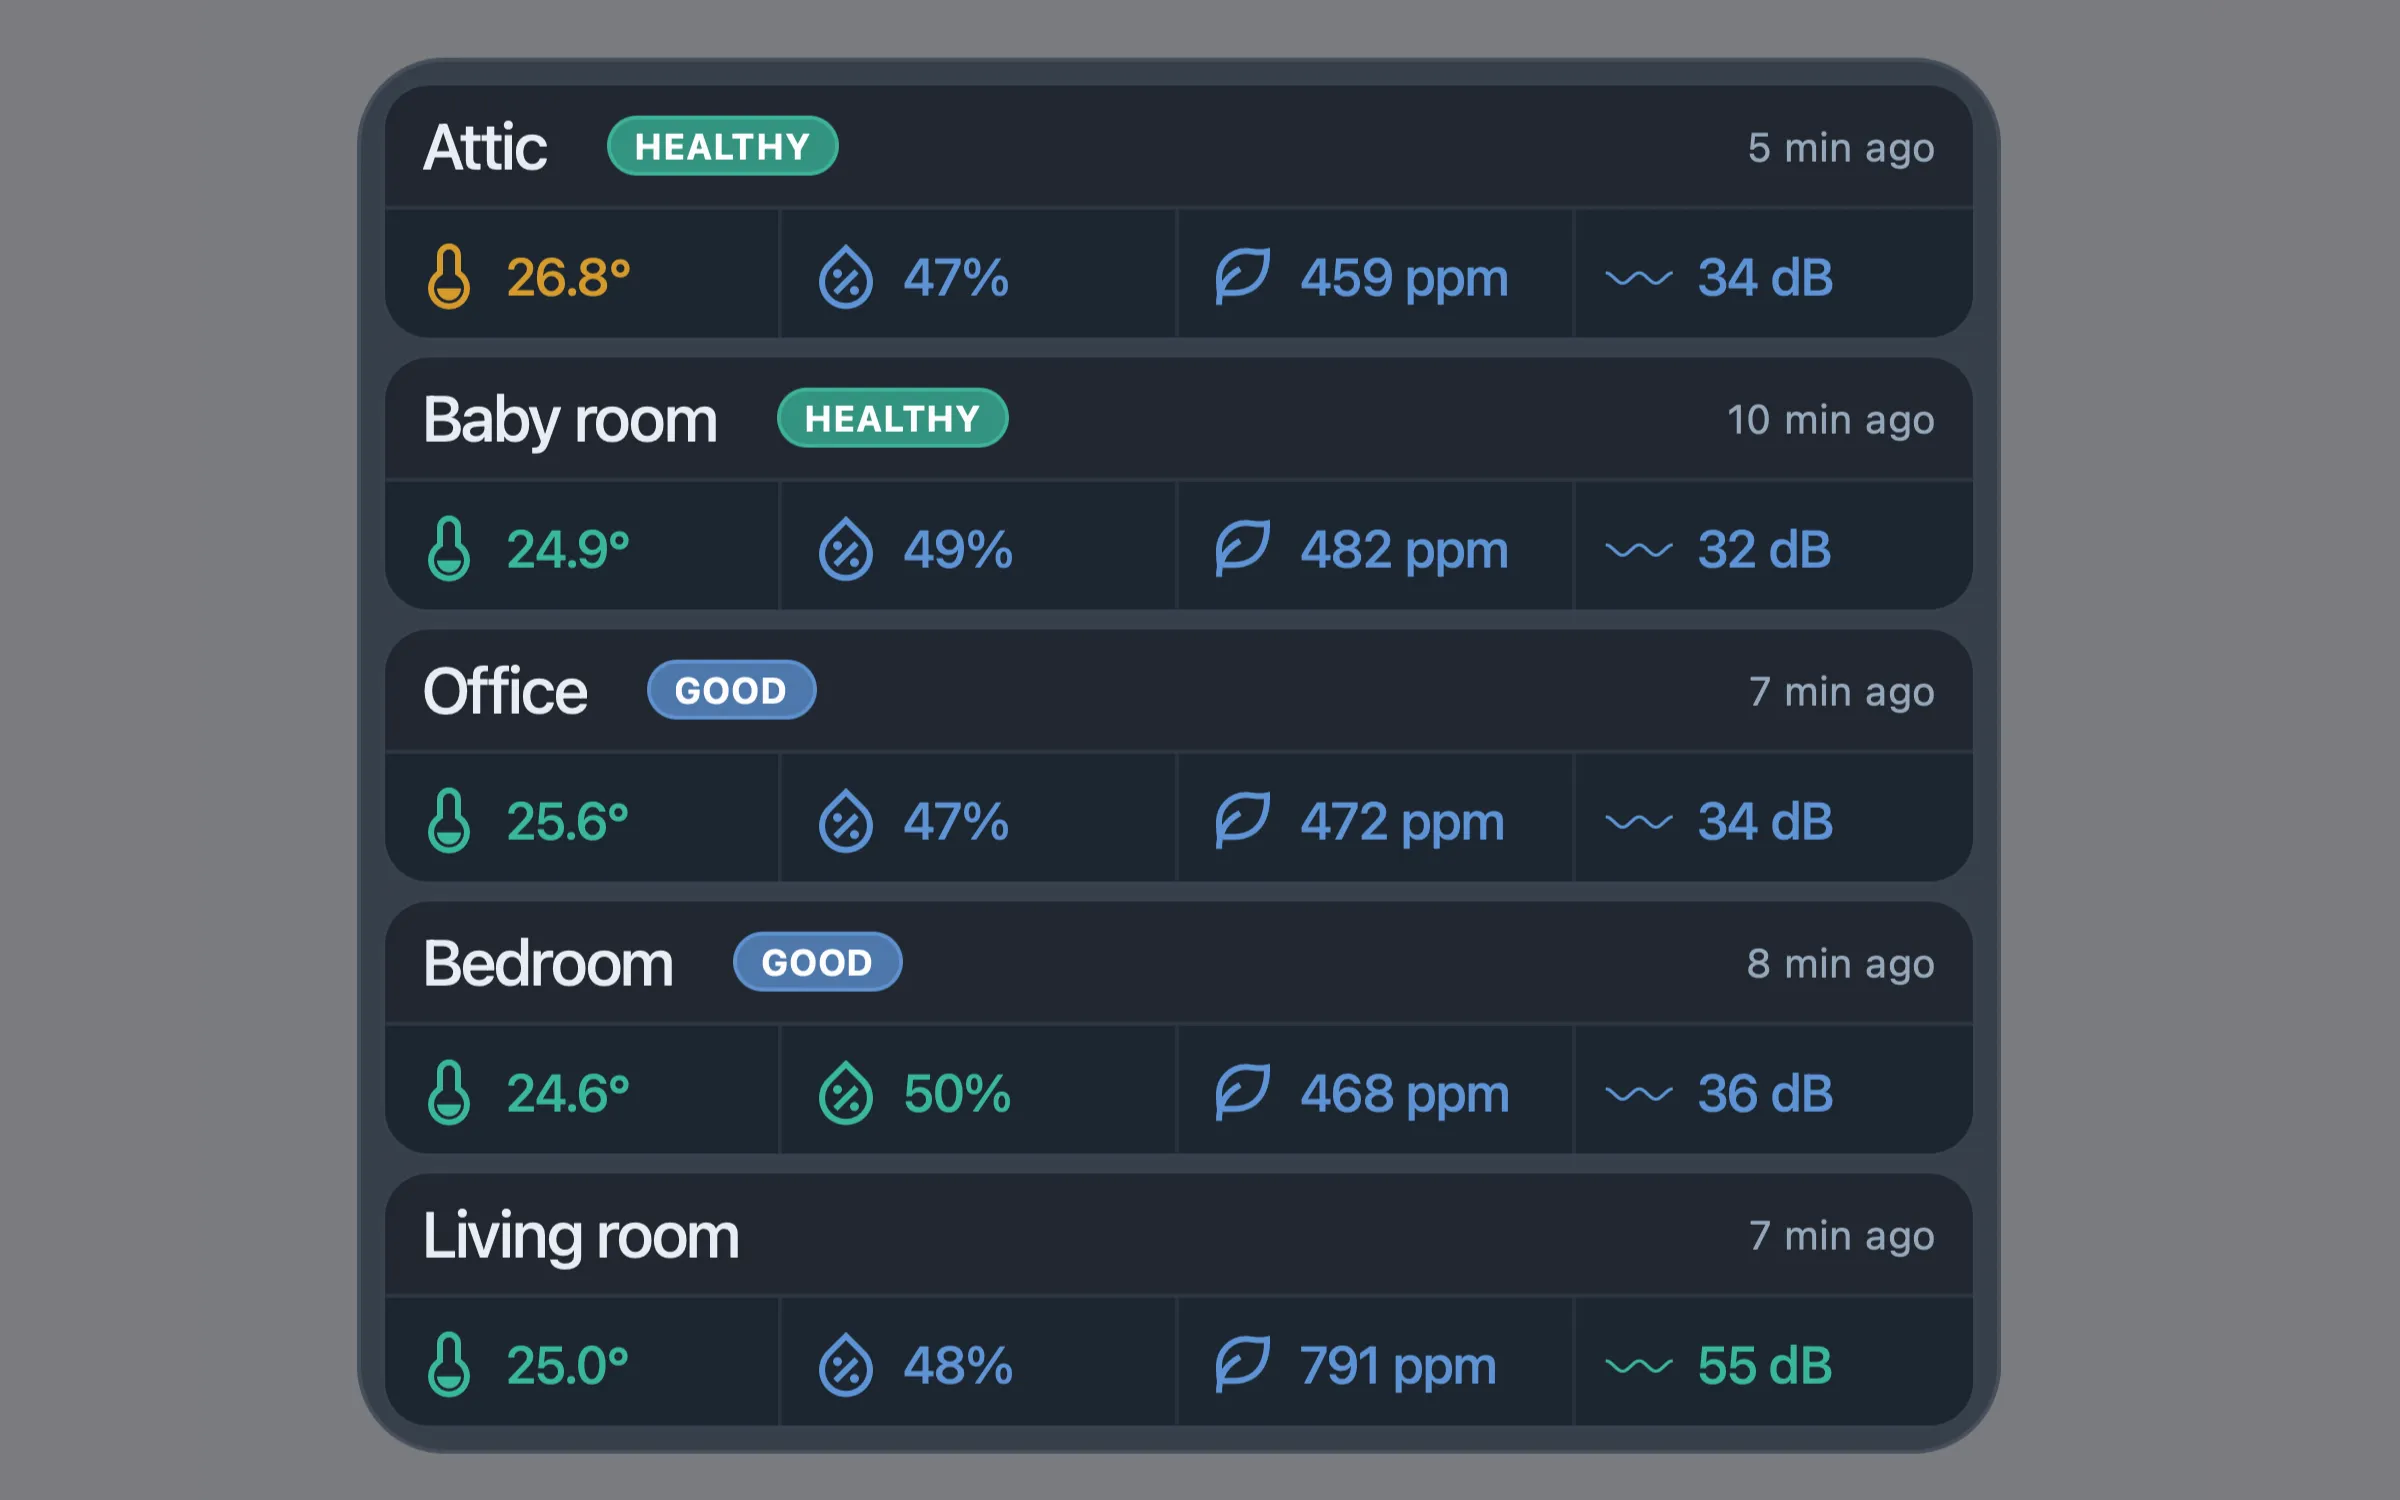Click the Baby room noise wave icon
Screen dimensions: 2400x1500
pyautogui.click(x=1638, y=550)
